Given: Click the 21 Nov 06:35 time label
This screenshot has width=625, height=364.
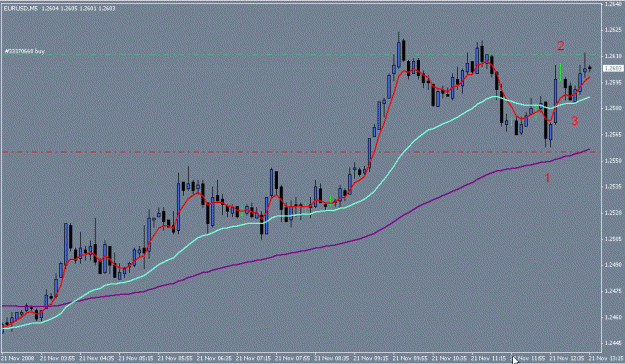Looking at the screenshot, I should [x=214, y=358].
